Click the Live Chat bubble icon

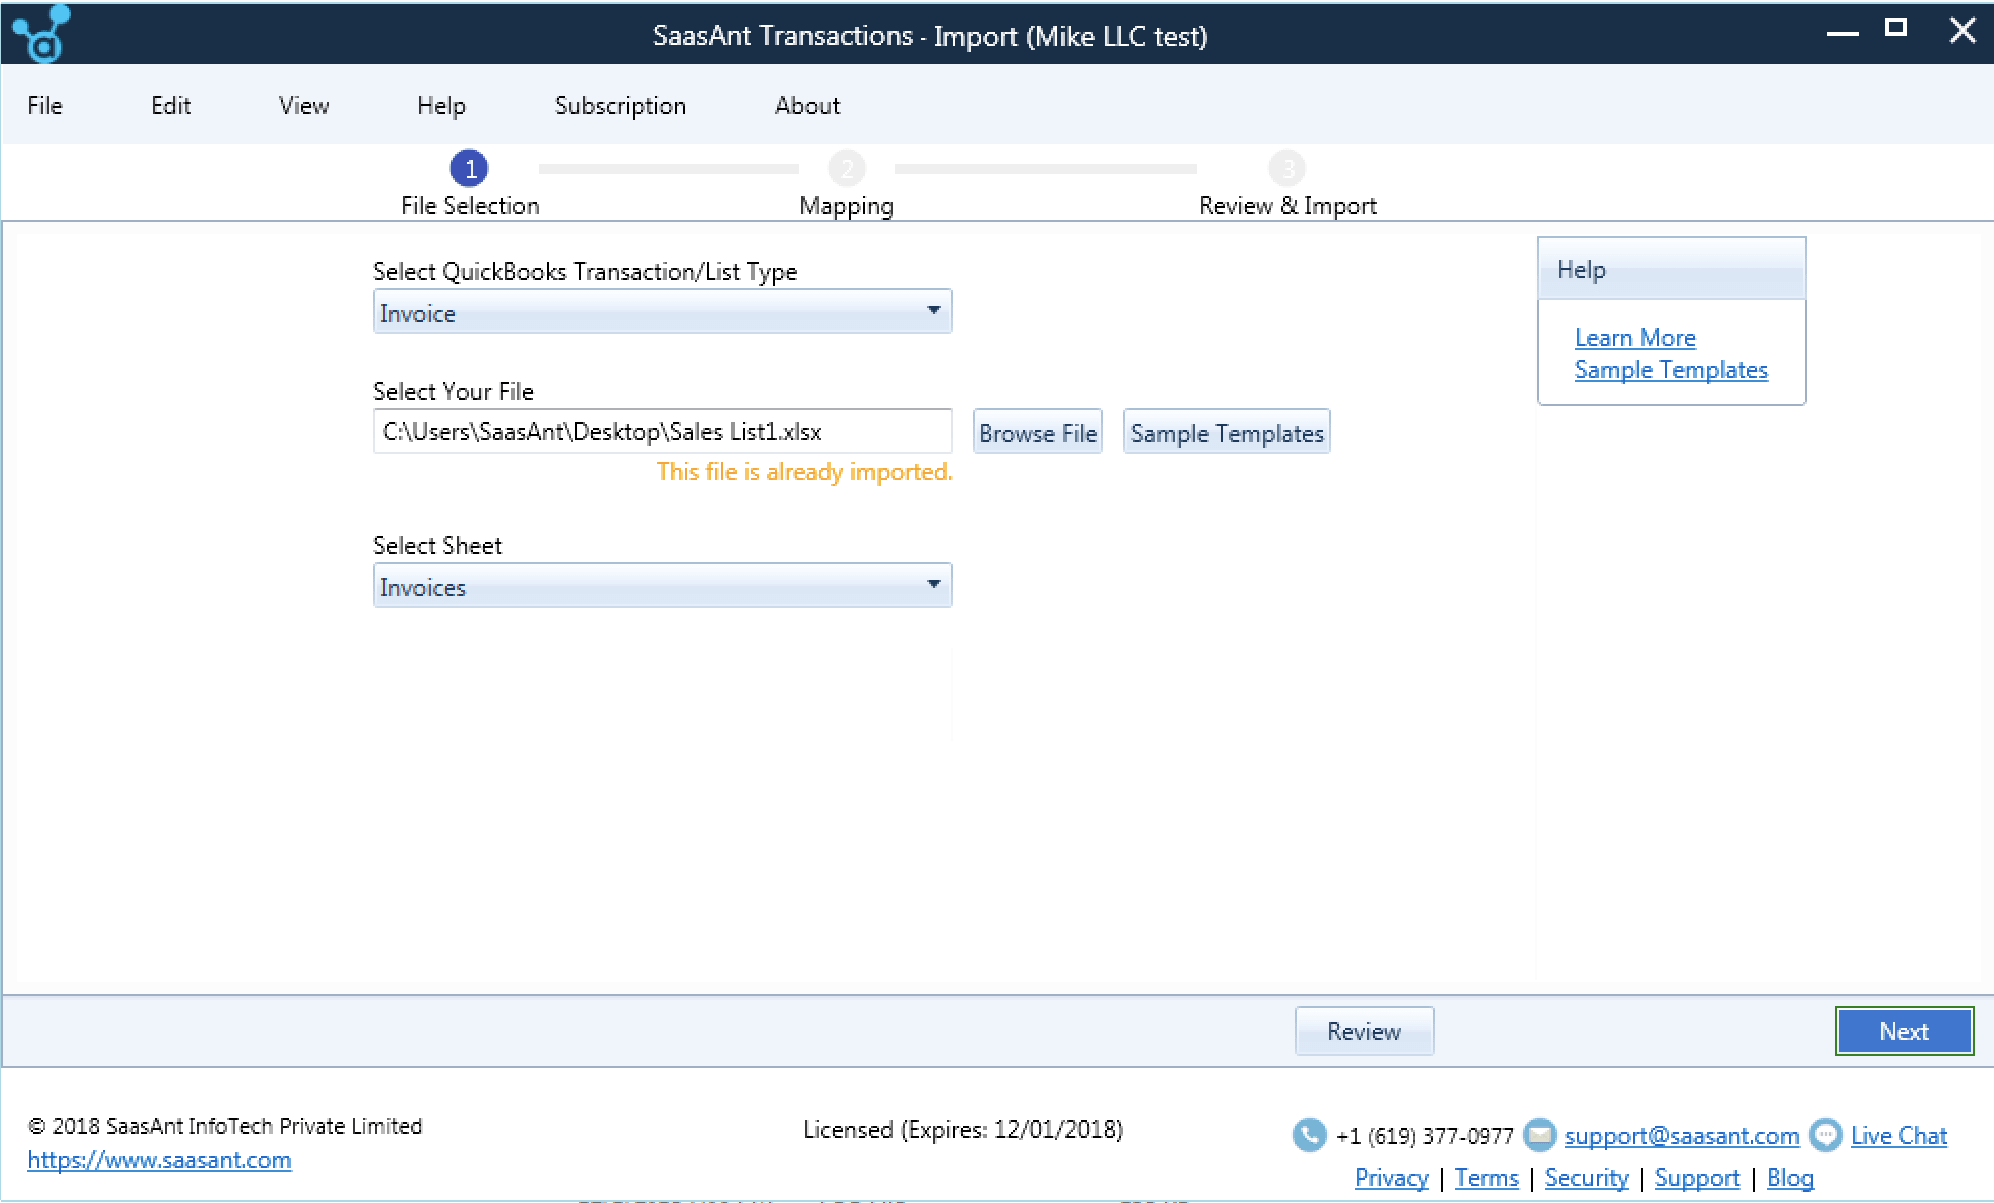[1826, 1135]
